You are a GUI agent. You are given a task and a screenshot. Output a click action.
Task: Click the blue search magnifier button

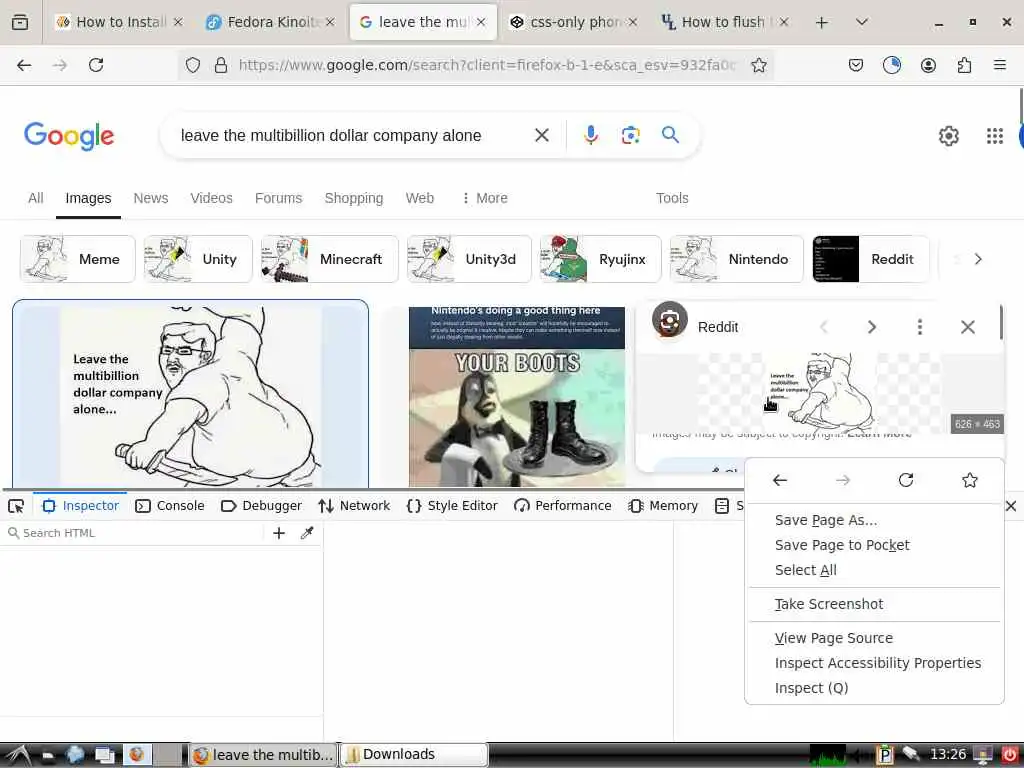click(x=670, y=135)
